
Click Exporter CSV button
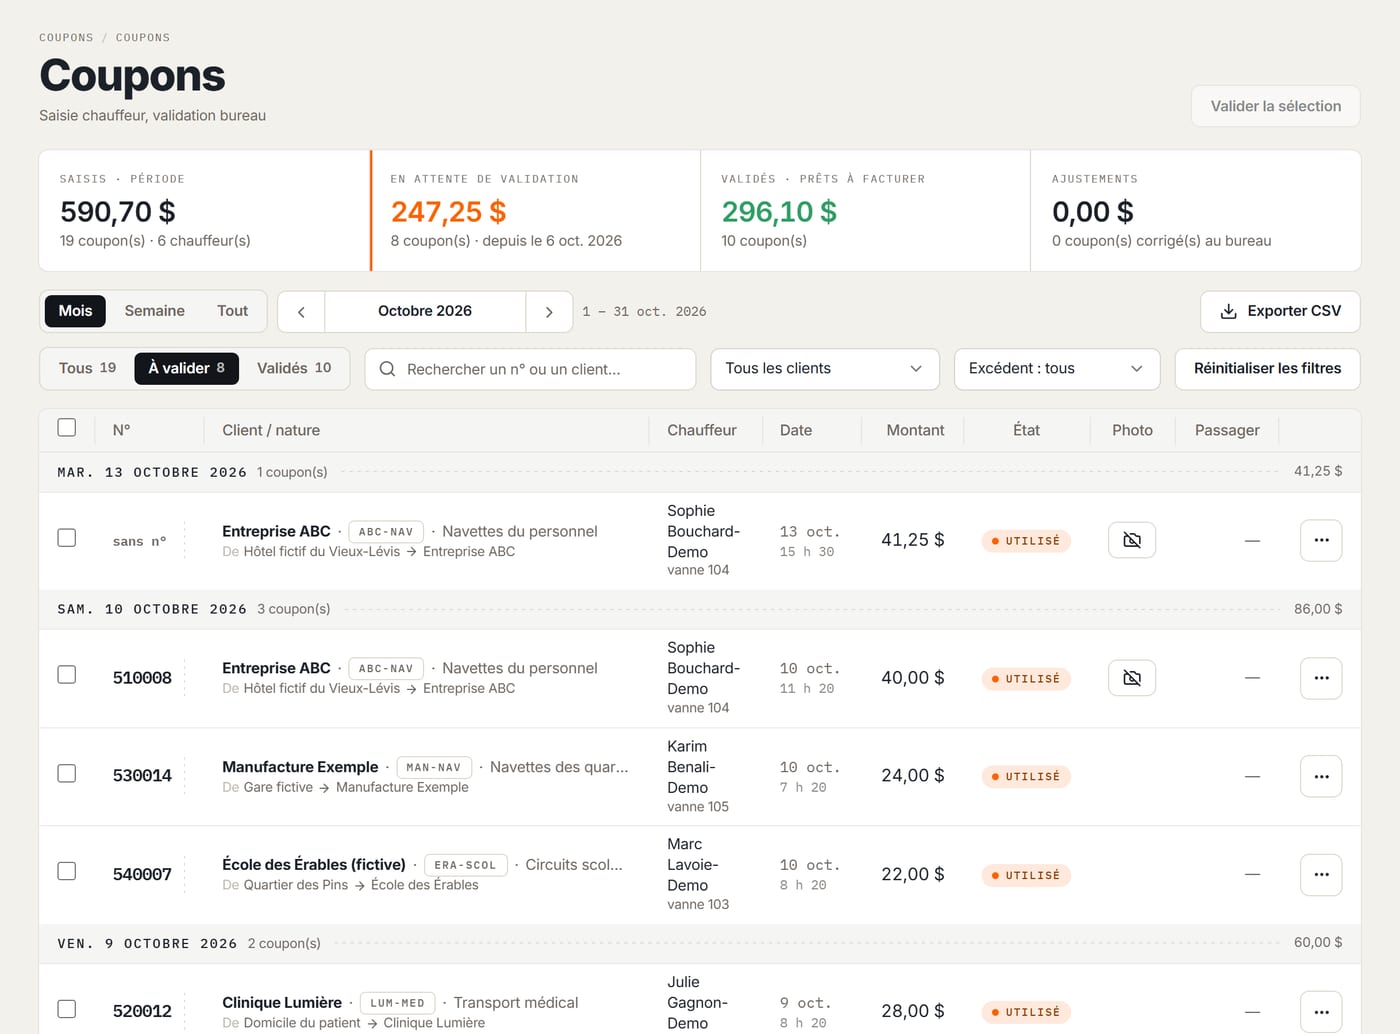click(1280, 312)
